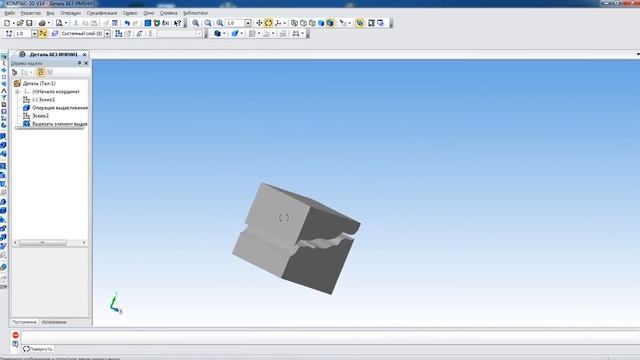
Task: Select the Pan view tool
Action: click(259, 23)
